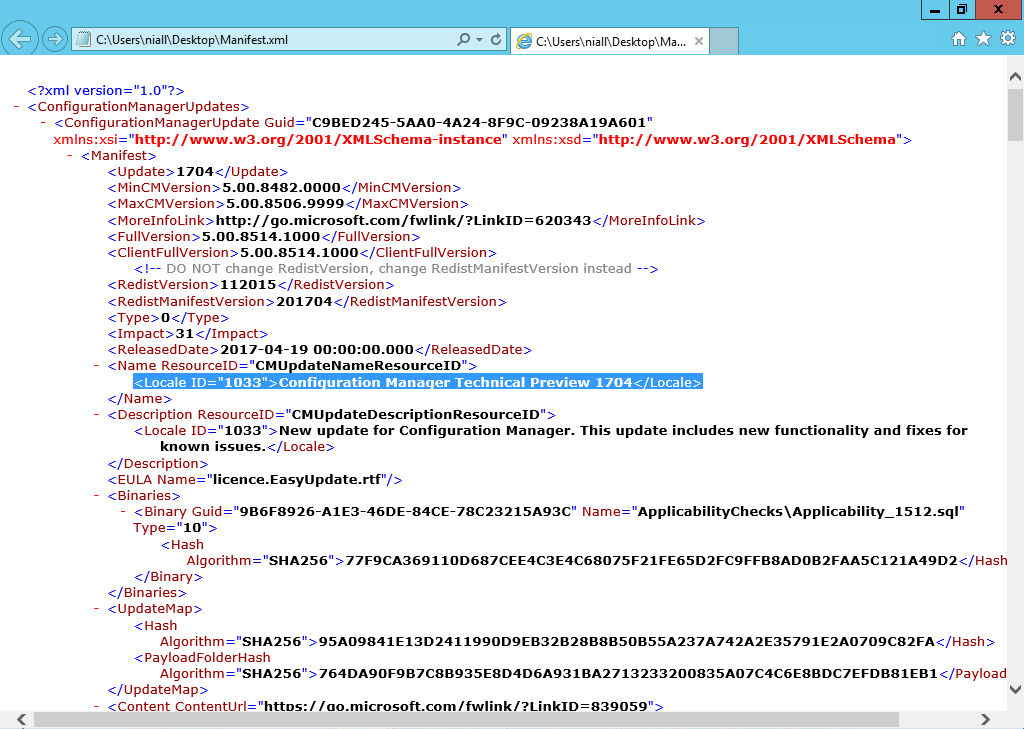This screenshot has width=1024, height=729.
Task: Click the closing Binaries tag
Action: coord(147,592)
